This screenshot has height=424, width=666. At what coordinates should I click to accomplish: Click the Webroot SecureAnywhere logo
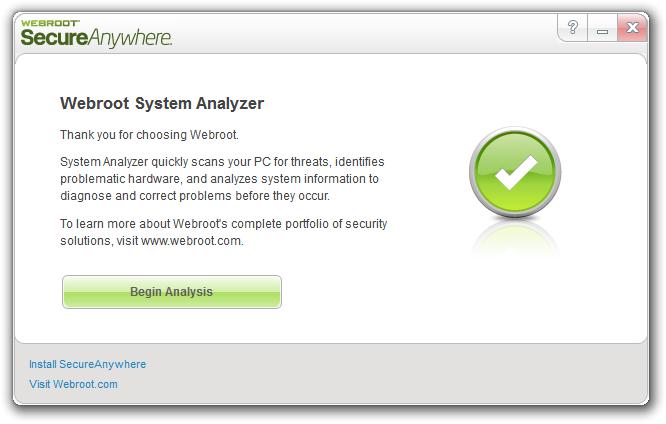pyautogui.click(x=96, y=33)
